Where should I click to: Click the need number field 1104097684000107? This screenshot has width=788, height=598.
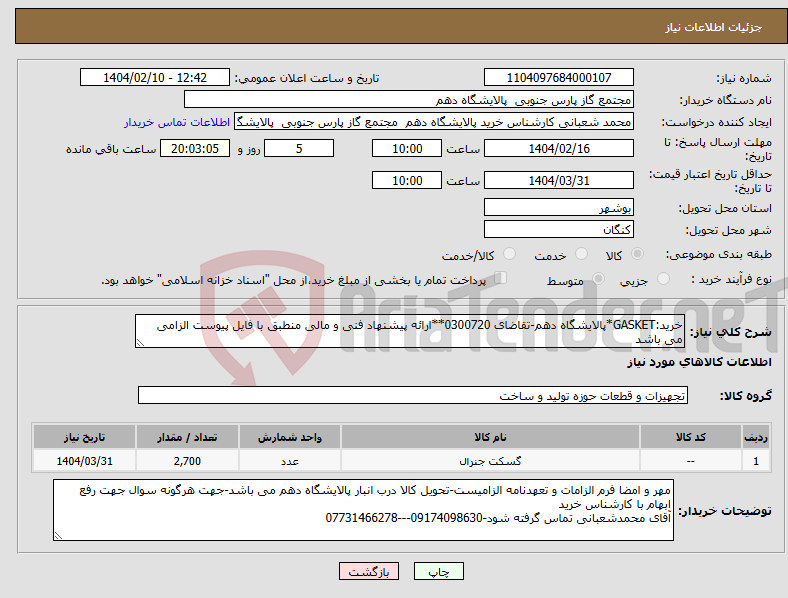pos(559,77)
